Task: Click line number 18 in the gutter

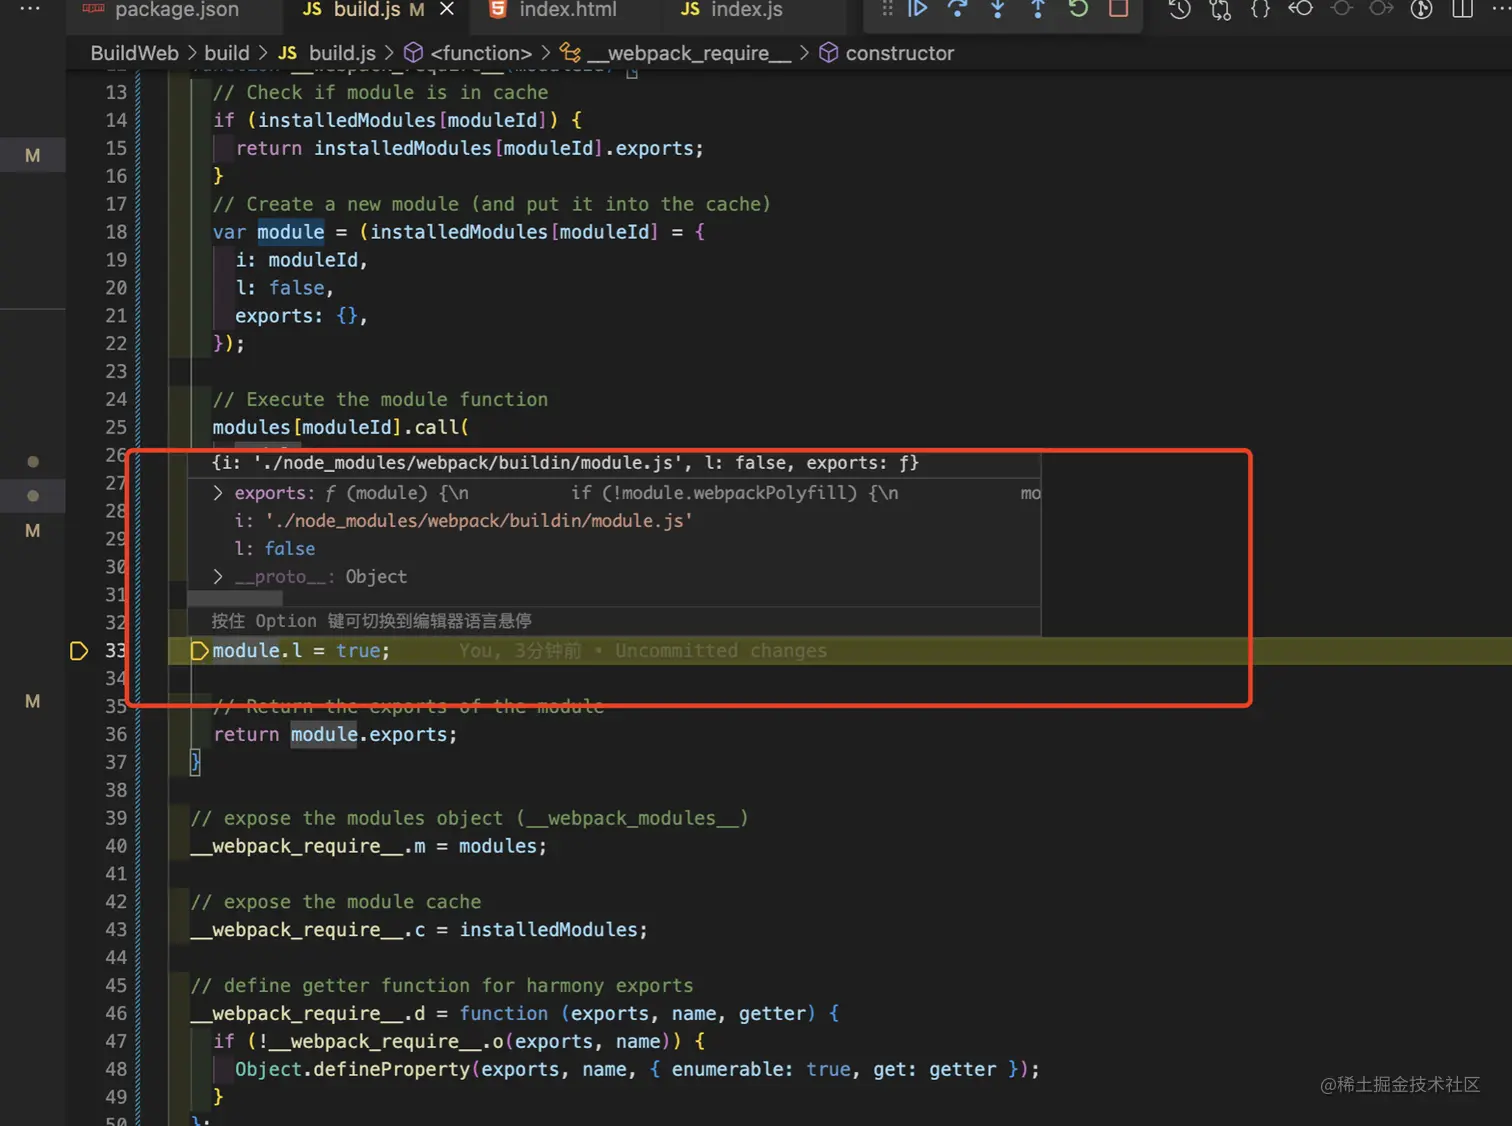Action: pos(116,232)
